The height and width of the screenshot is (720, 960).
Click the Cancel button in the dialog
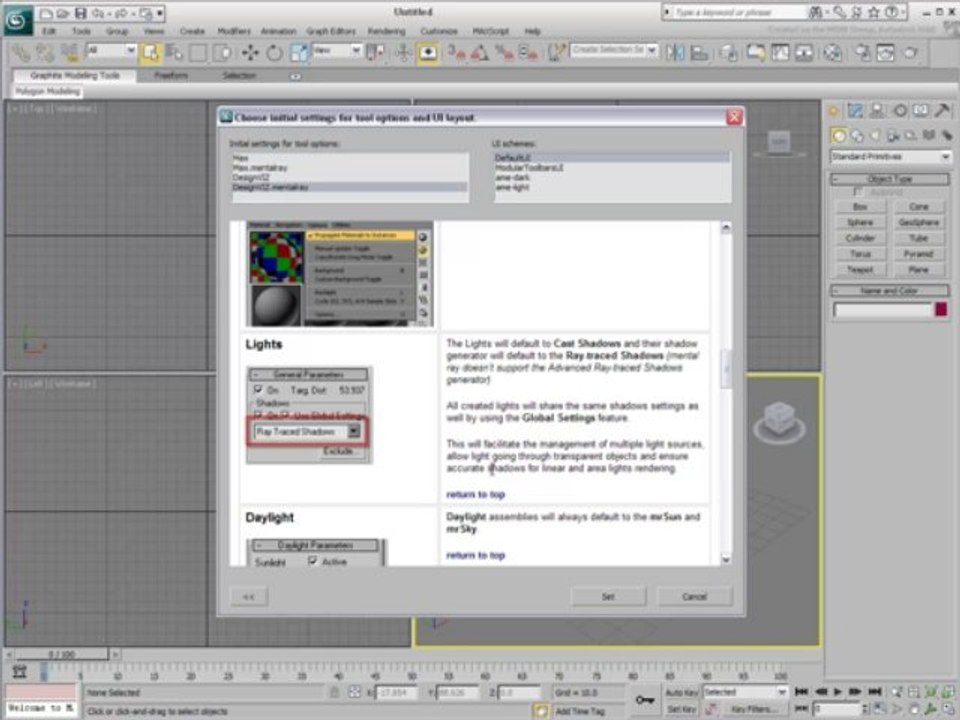694,596
